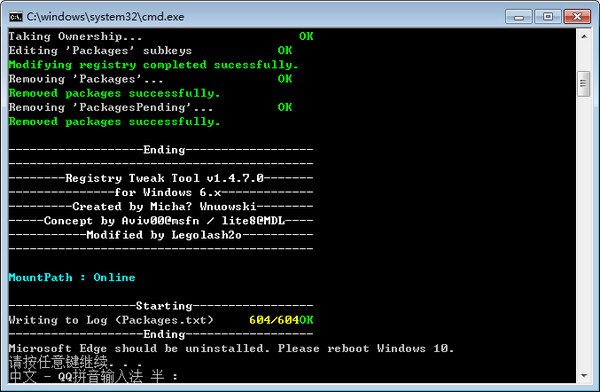Click the yellow 604/604 counter
Viewport: 600px width, 392px height.
click(274, 320)
